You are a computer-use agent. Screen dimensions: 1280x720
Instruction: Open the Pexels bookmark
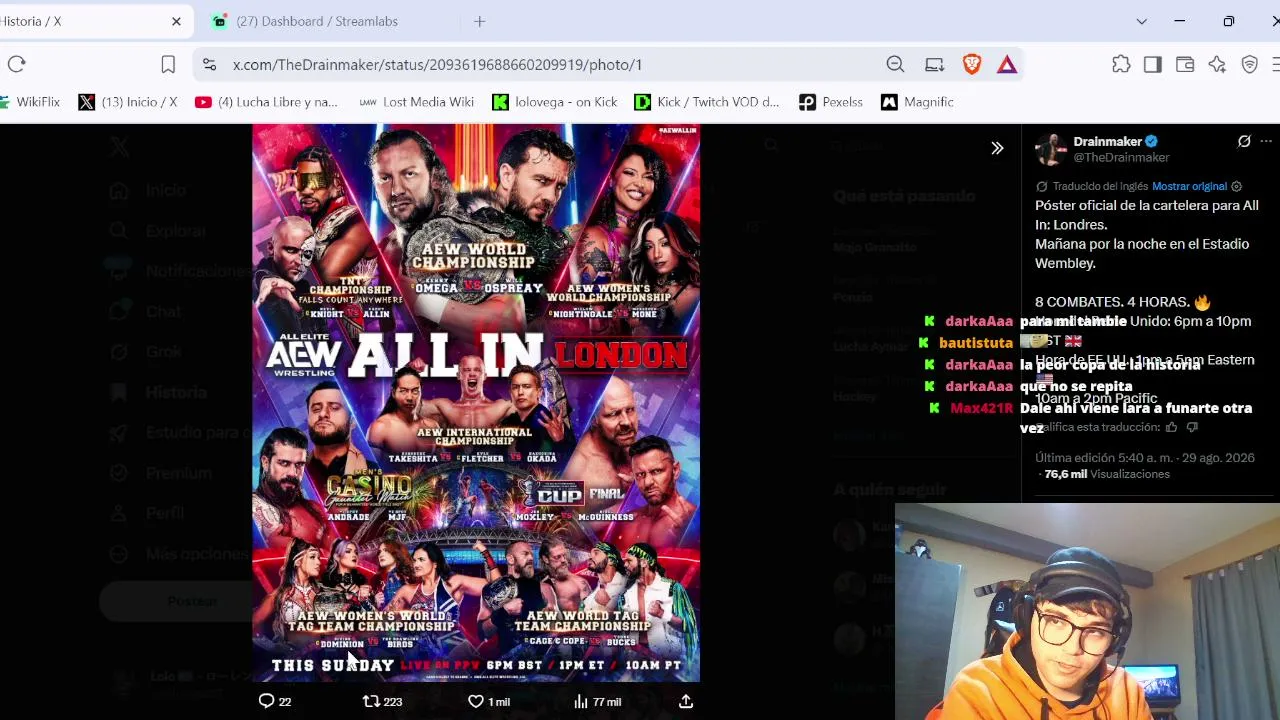[831, 102]
